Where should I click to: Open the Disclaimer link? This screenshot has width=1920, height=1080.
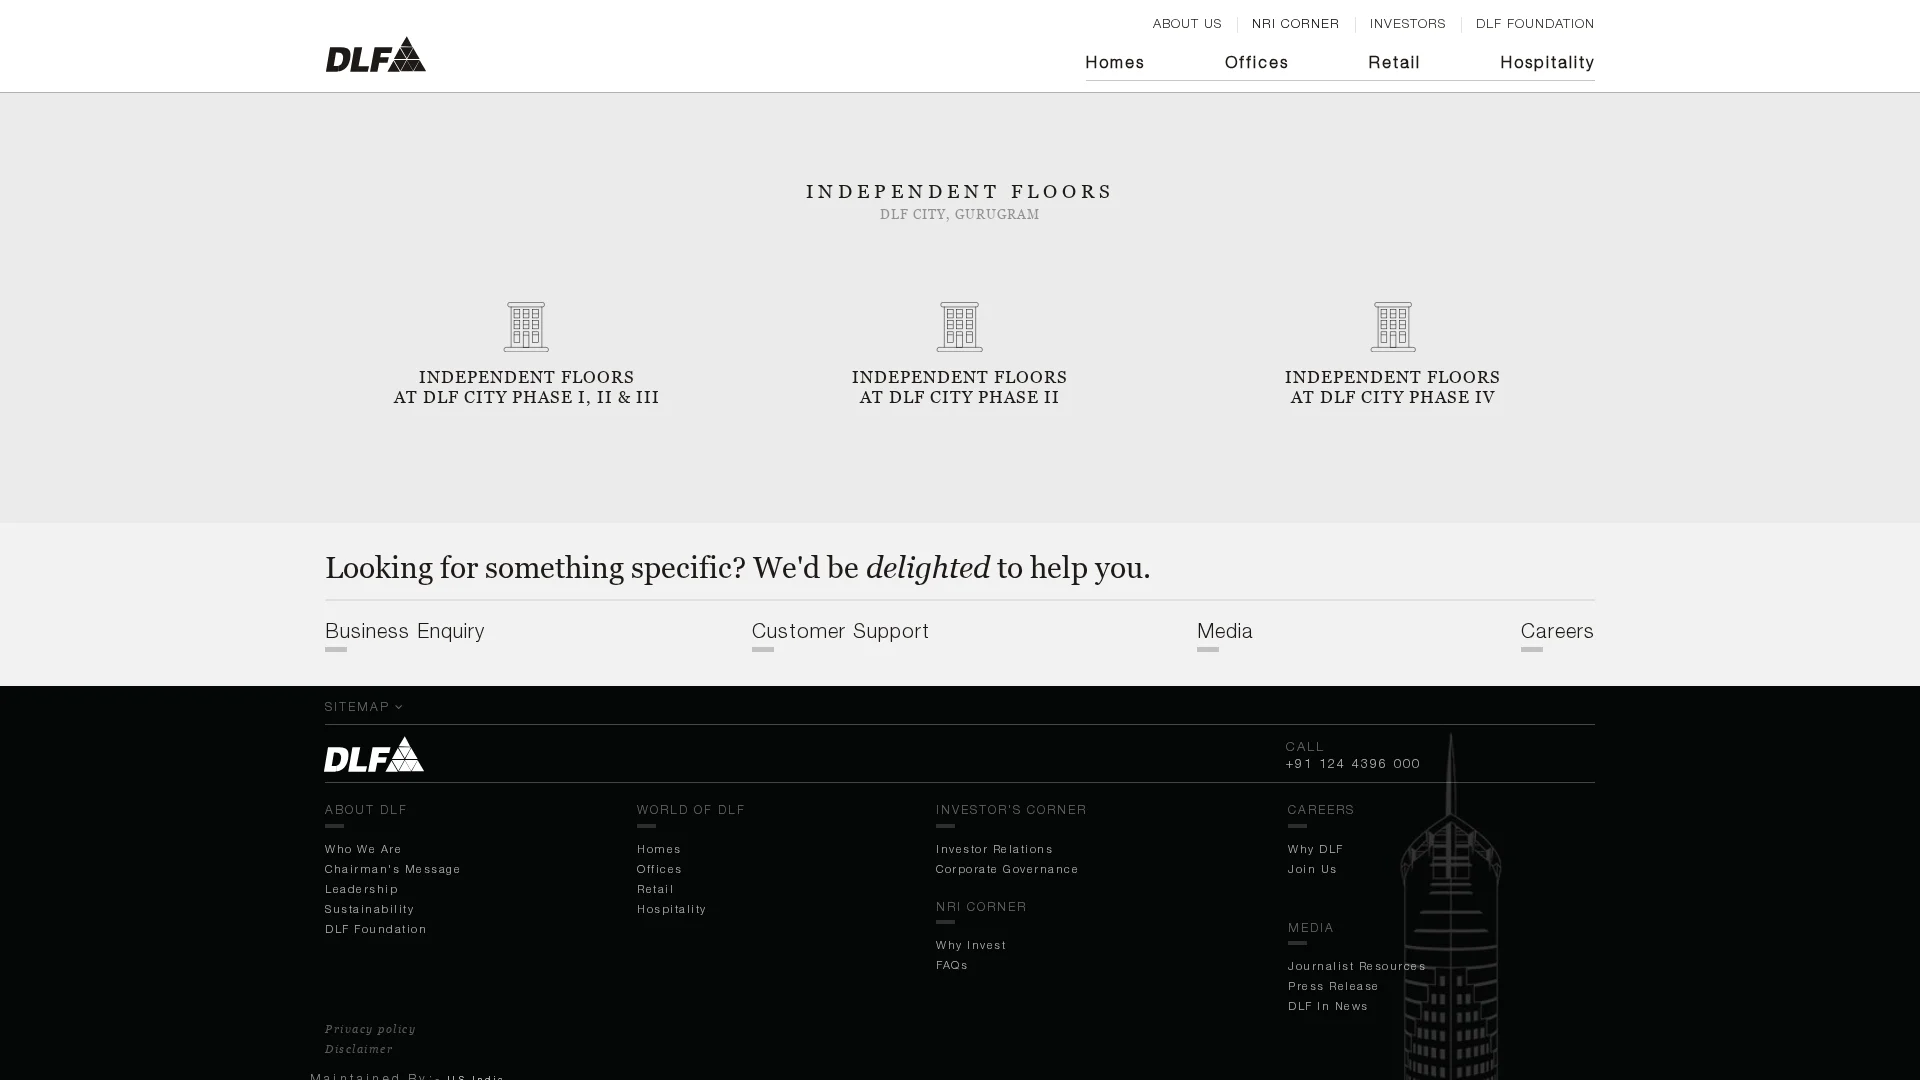(358, 1049)
